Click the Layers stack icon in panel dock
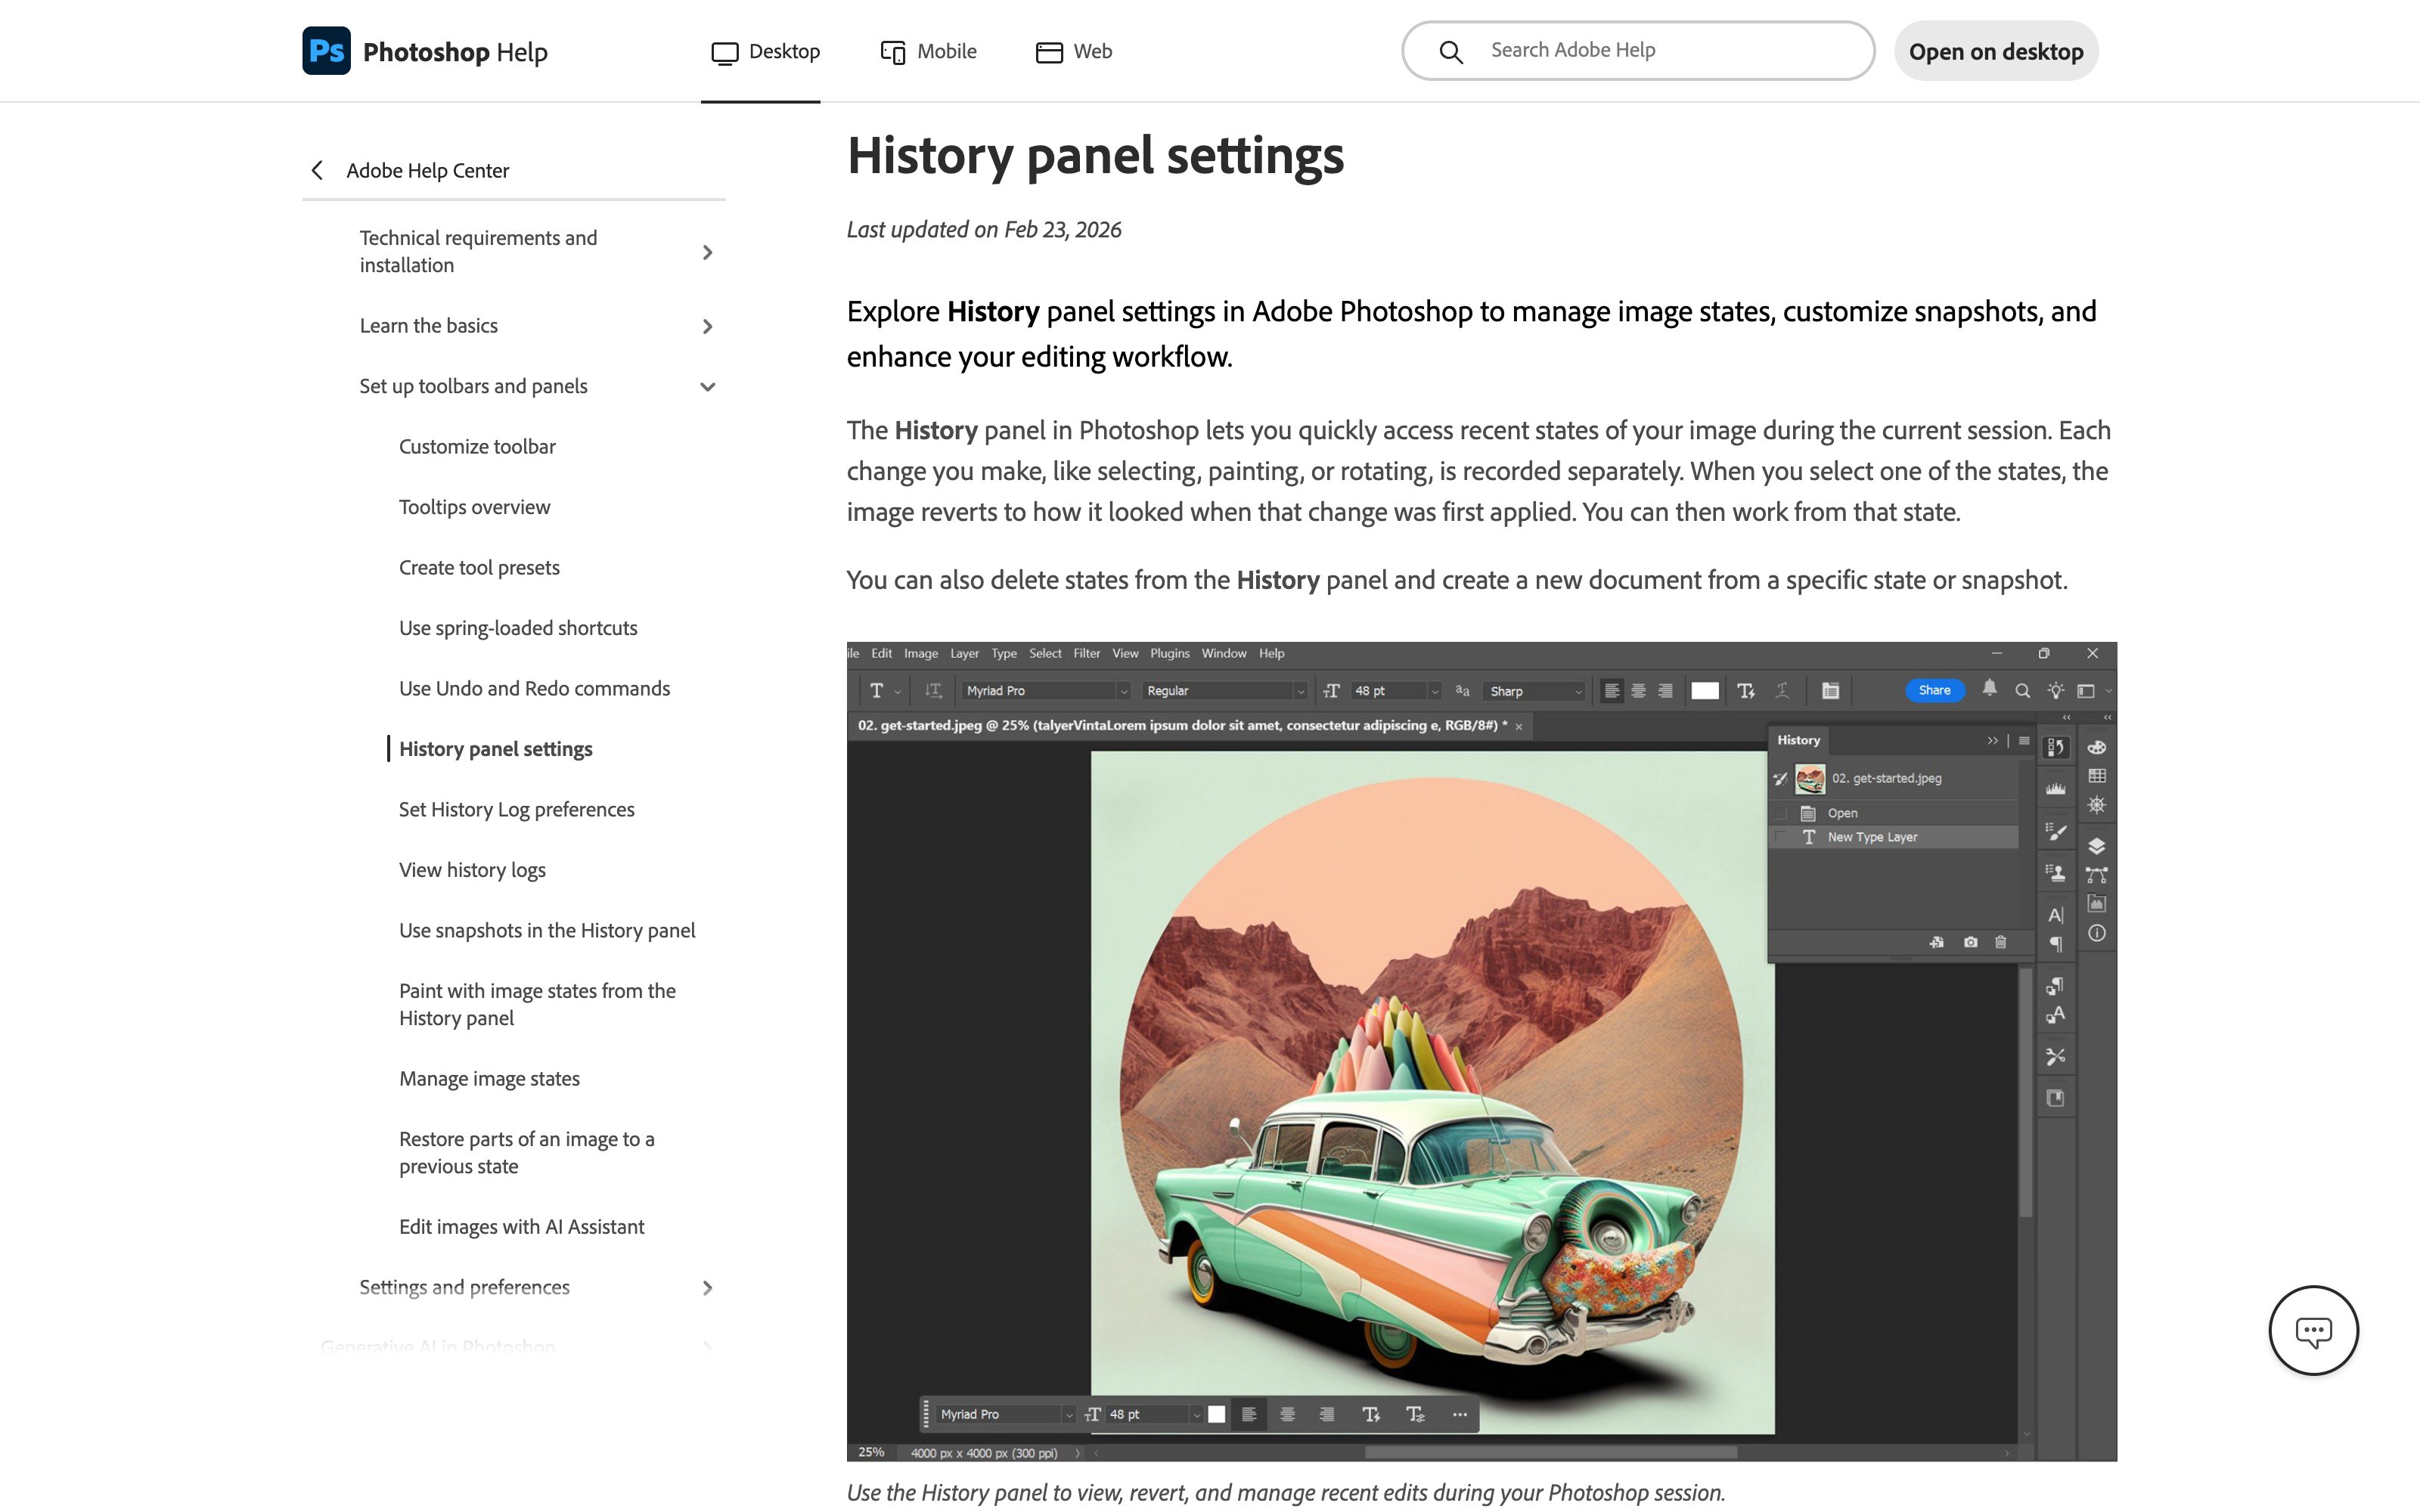 point(2097,846)
